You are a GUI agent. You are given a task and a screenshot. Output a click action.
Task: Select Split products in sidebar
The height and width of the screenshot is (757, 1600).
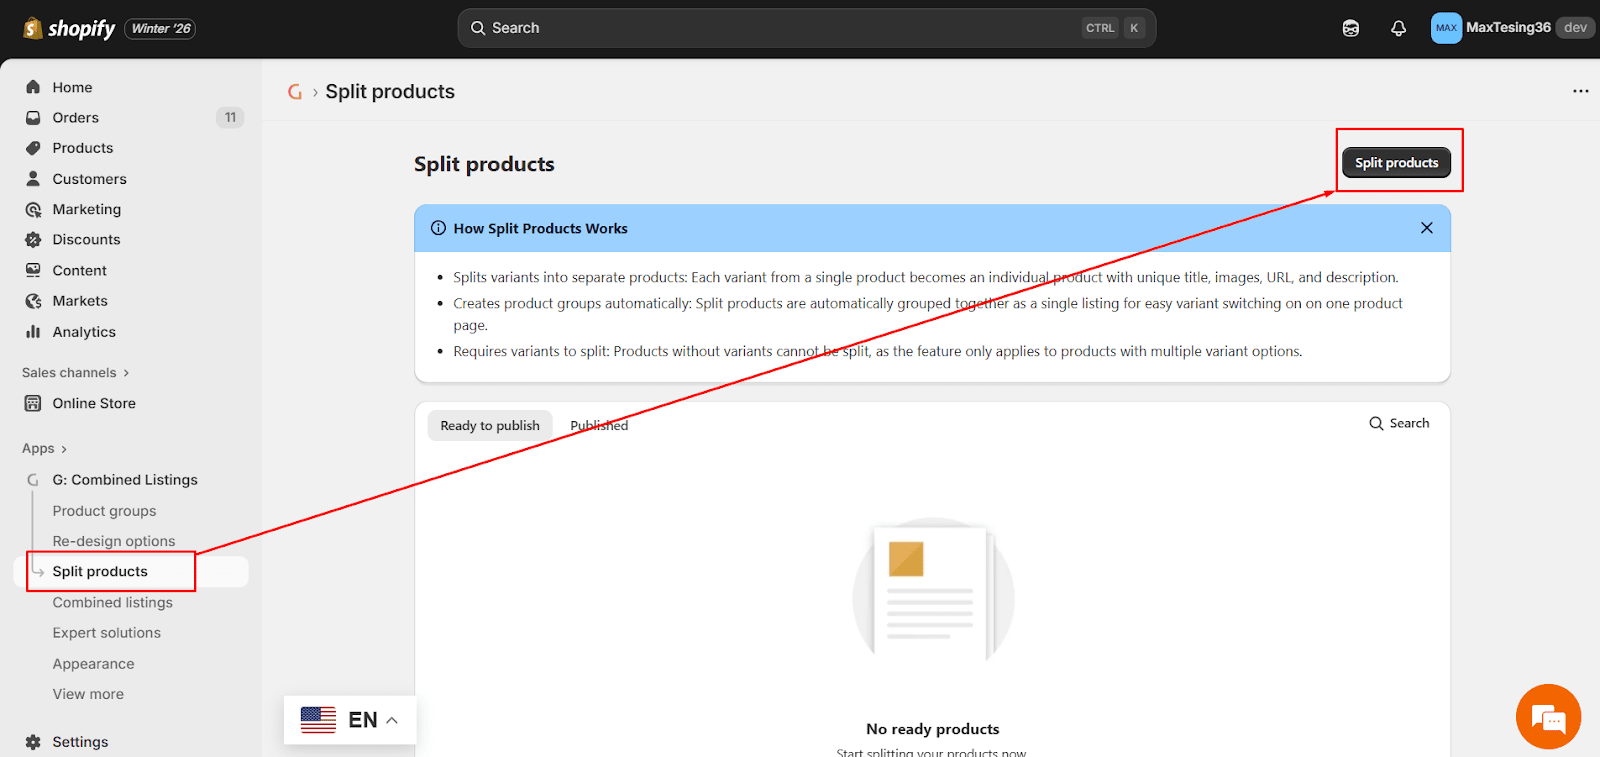pos(100,571)
